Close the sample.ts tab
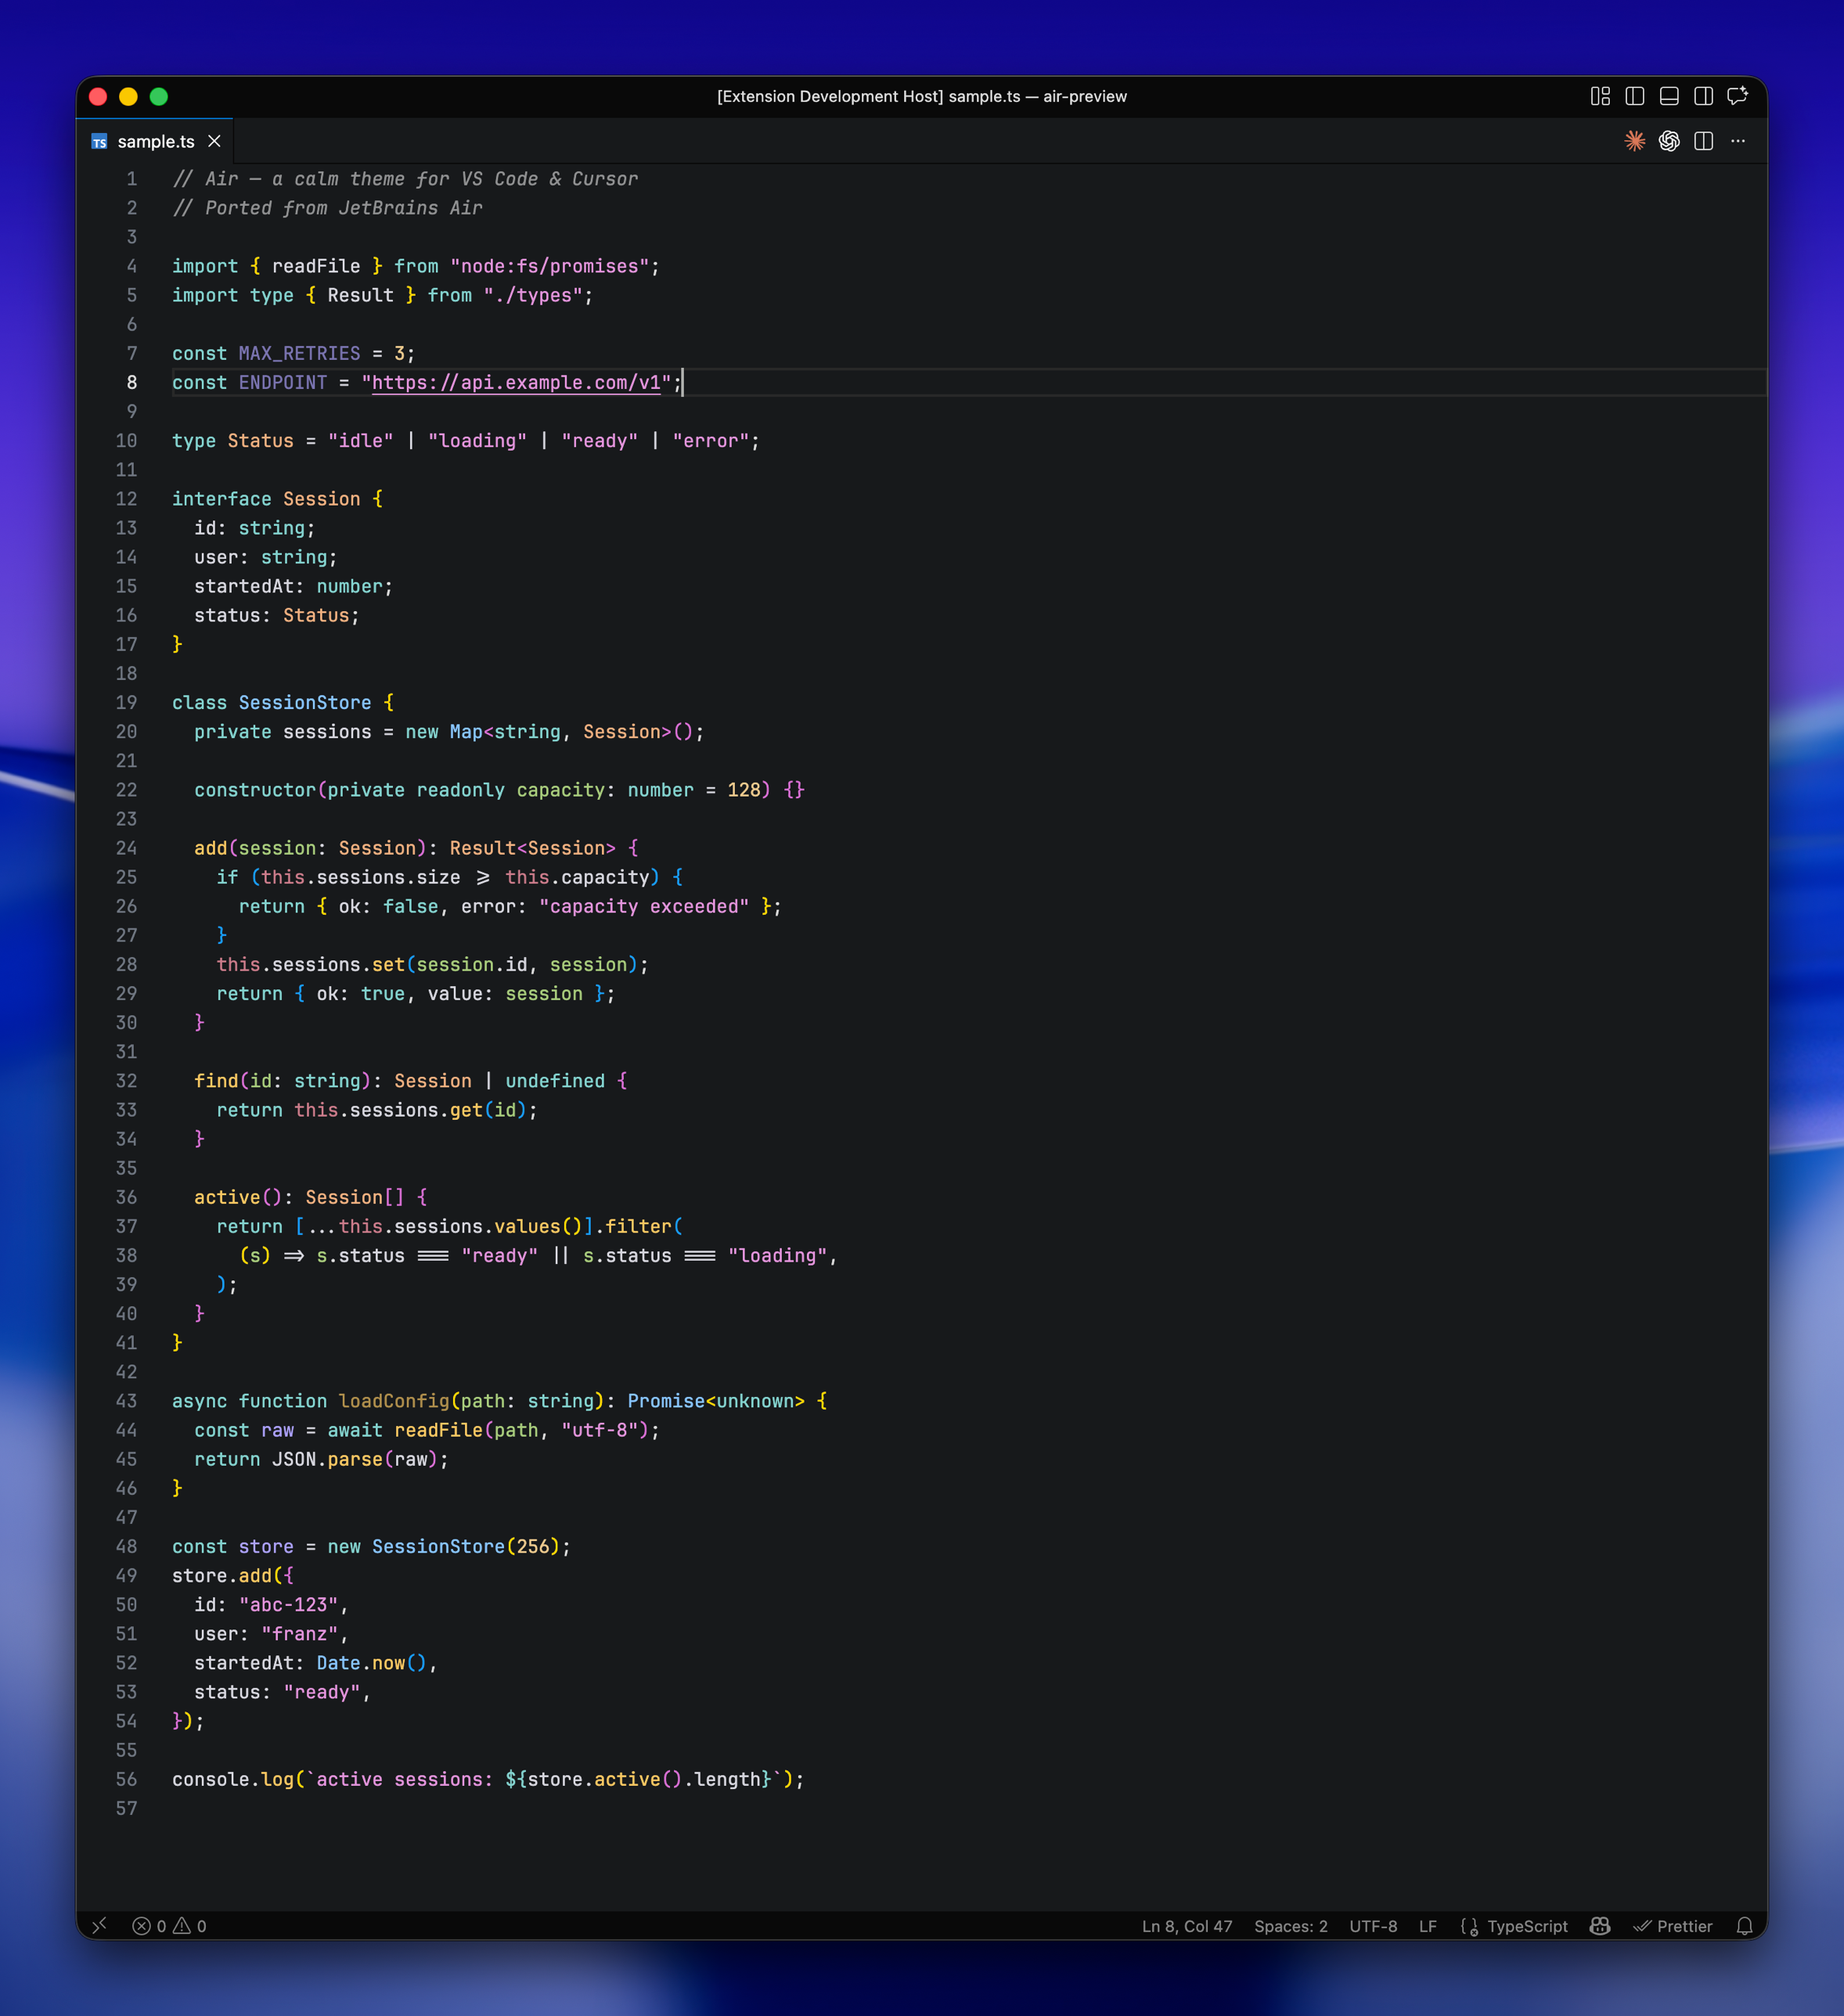 (x=214, y=141)
